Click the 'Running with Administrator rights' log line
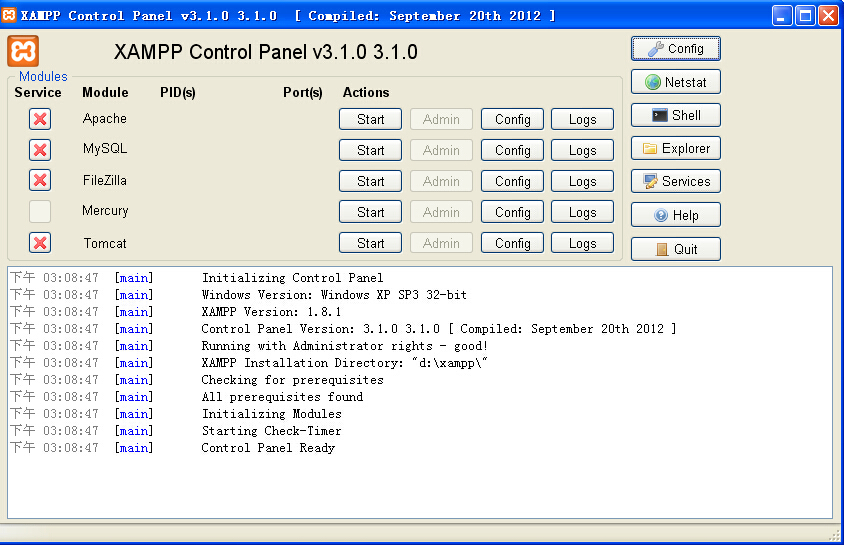 344,346
